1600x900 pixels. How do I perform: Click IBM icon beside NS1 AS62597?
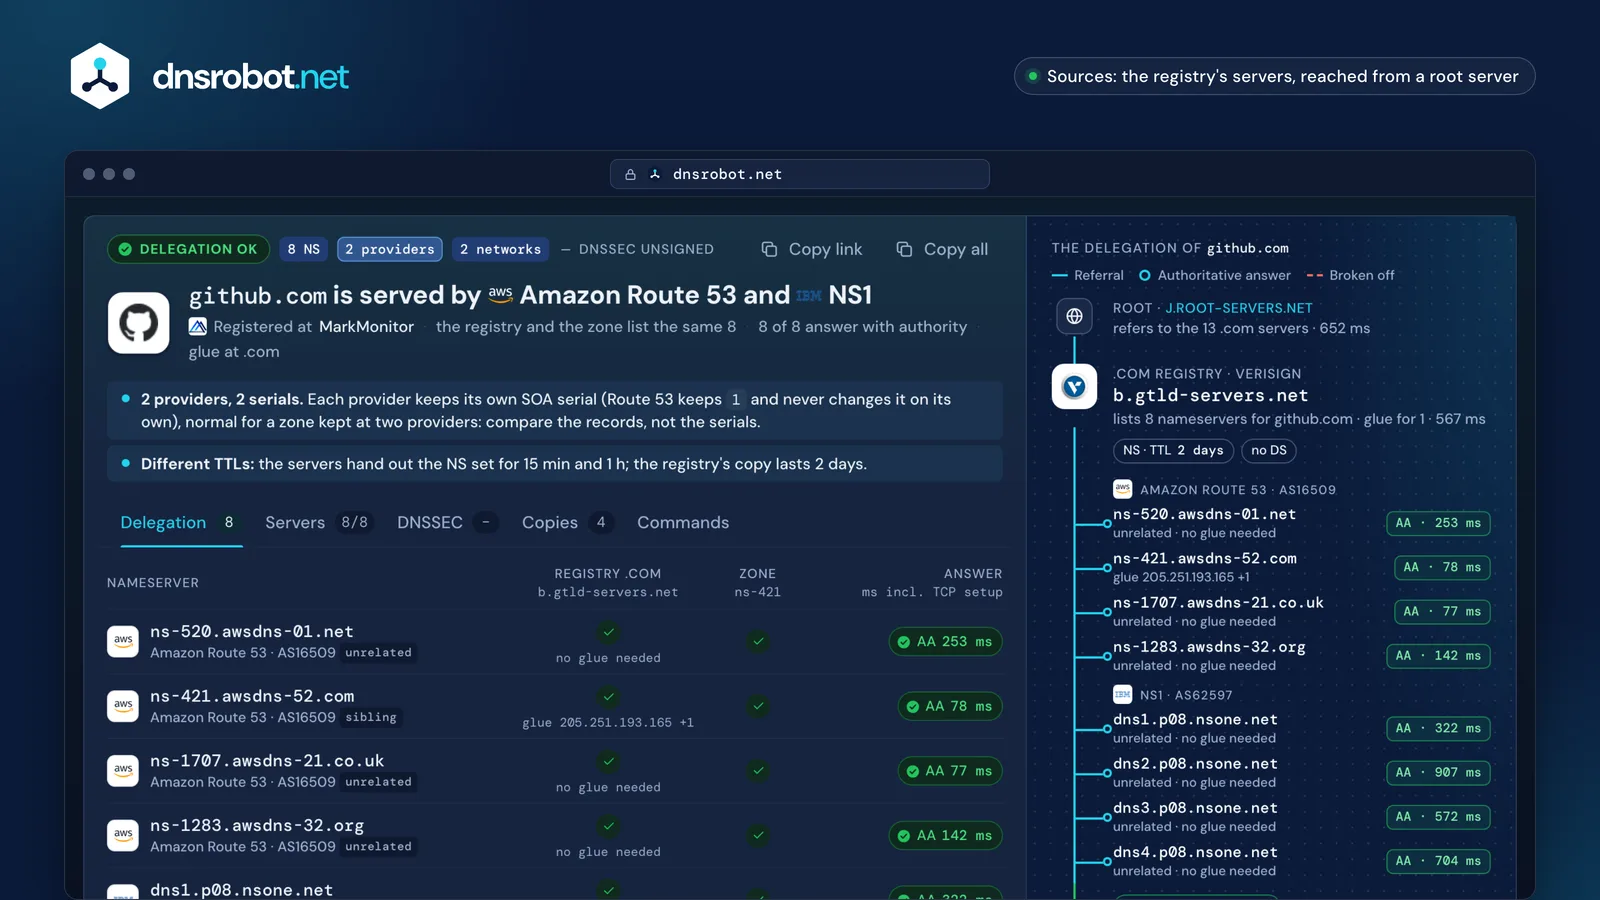click(x=1122, y=694)
